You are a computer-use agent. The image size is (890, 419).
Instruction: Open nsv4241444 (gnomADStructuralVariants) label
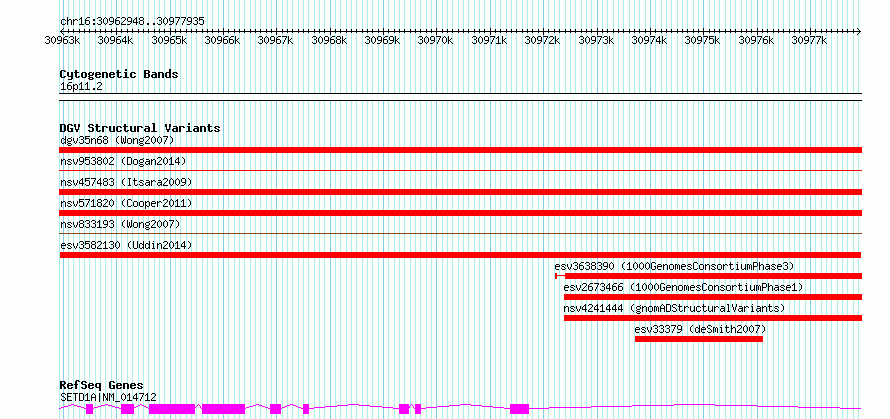pyautogui.click(x=674, y=308)
